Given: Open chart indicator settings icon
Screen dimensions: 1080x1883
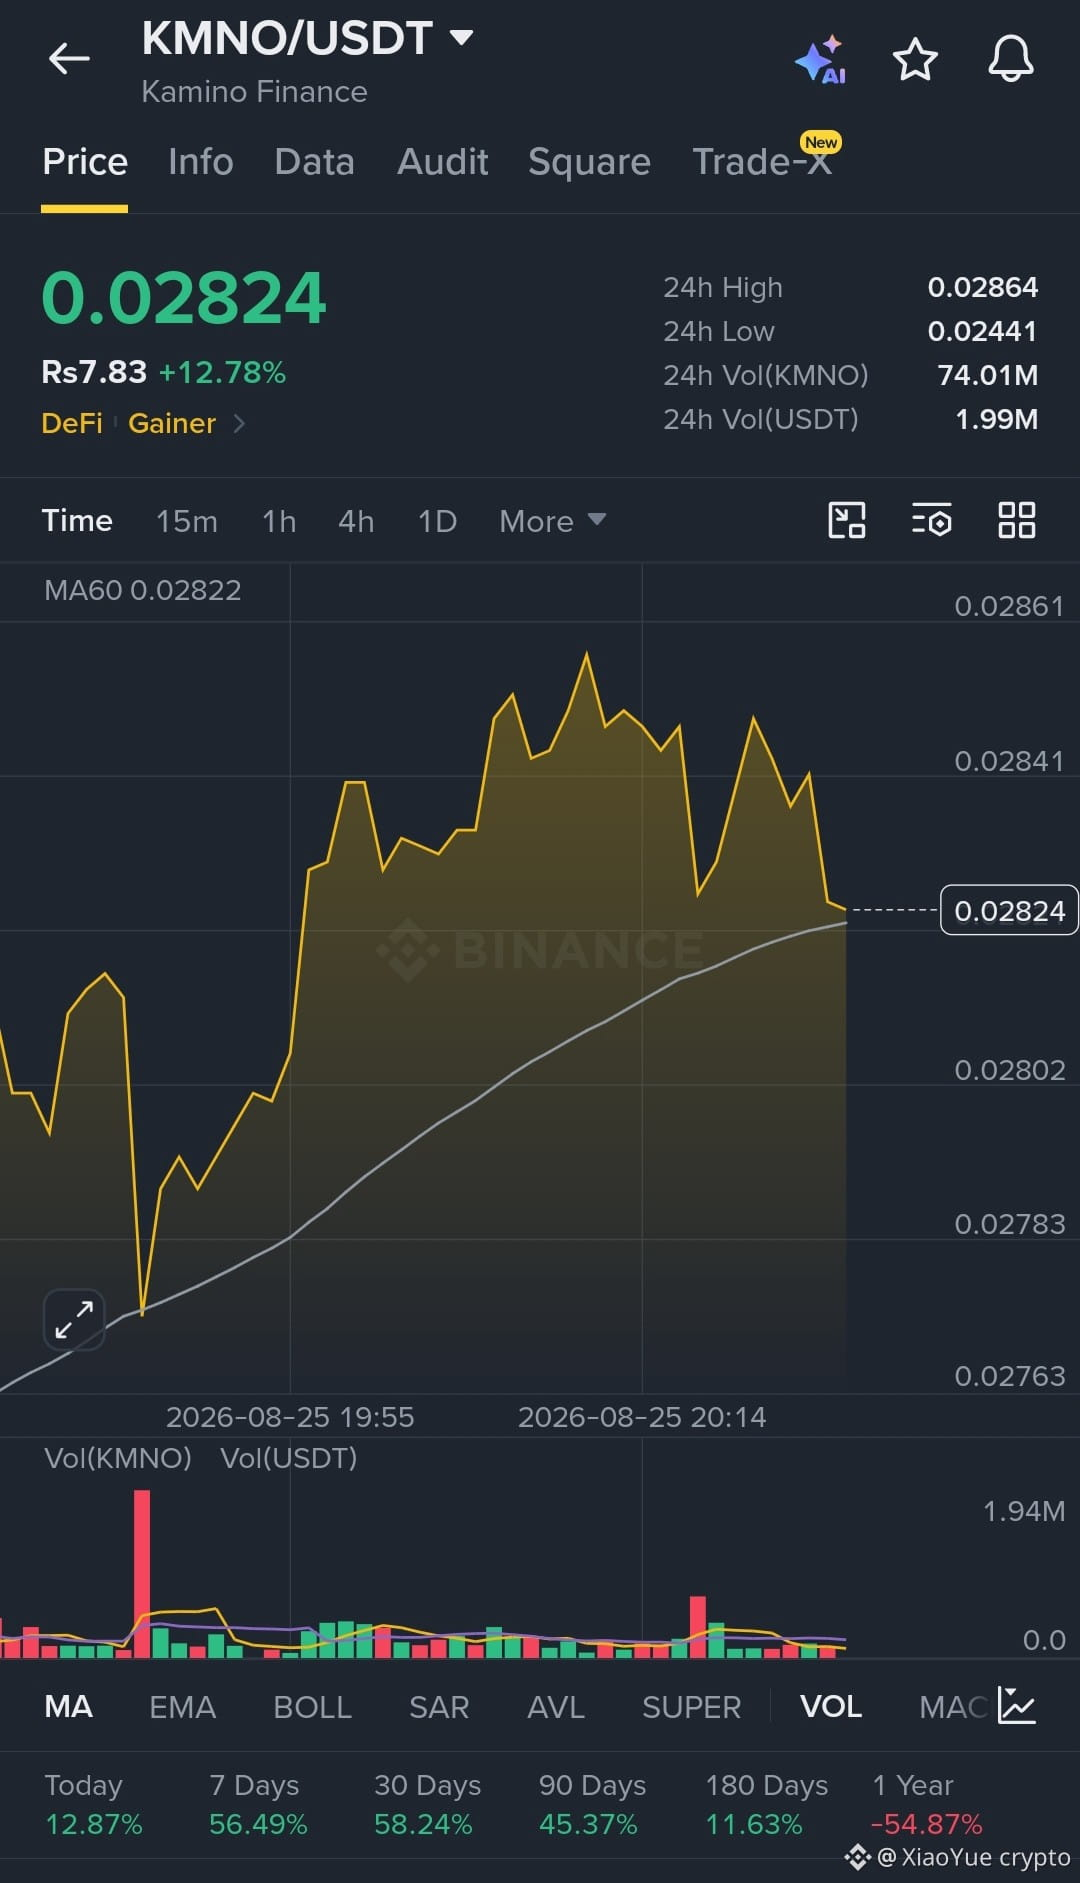Looking at the screenshot, I should pyautogui.click(x=932, y=520).
